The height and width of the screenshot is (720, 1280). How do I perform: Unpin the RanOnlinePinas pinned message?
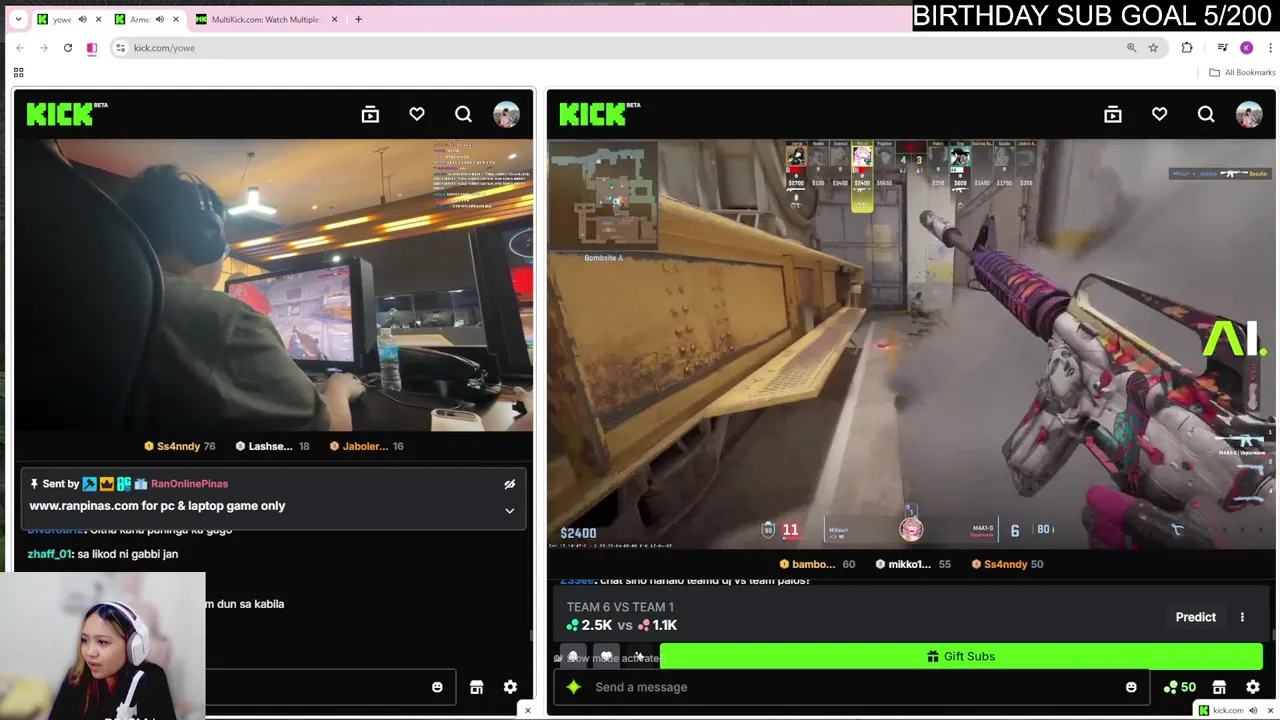coord(510,484)
